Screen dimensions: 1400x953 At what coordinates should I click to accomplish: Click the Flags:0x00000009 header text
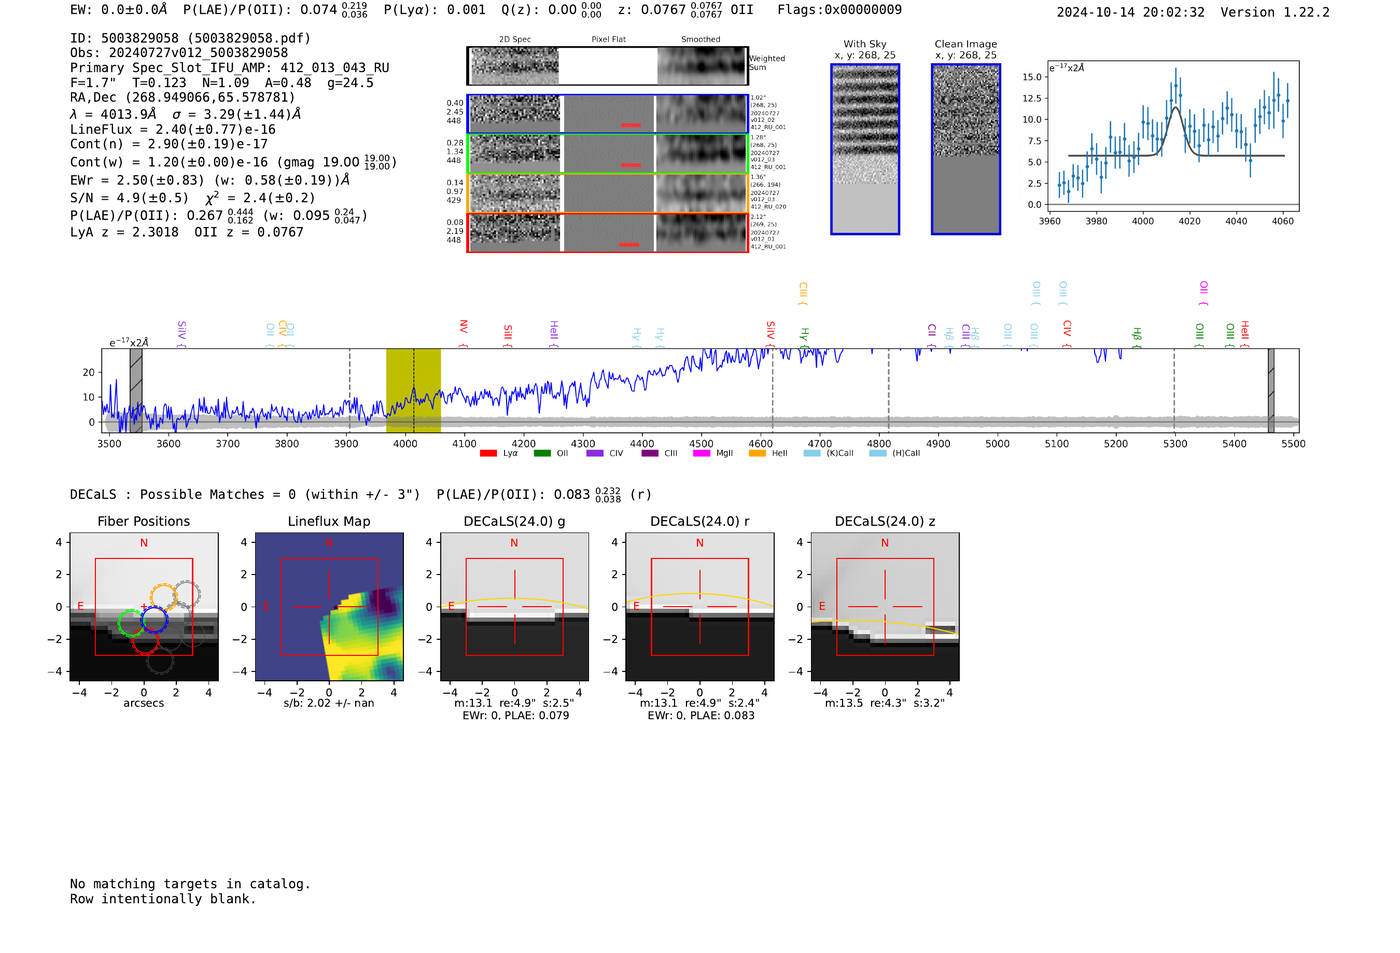tap(839, 10)
